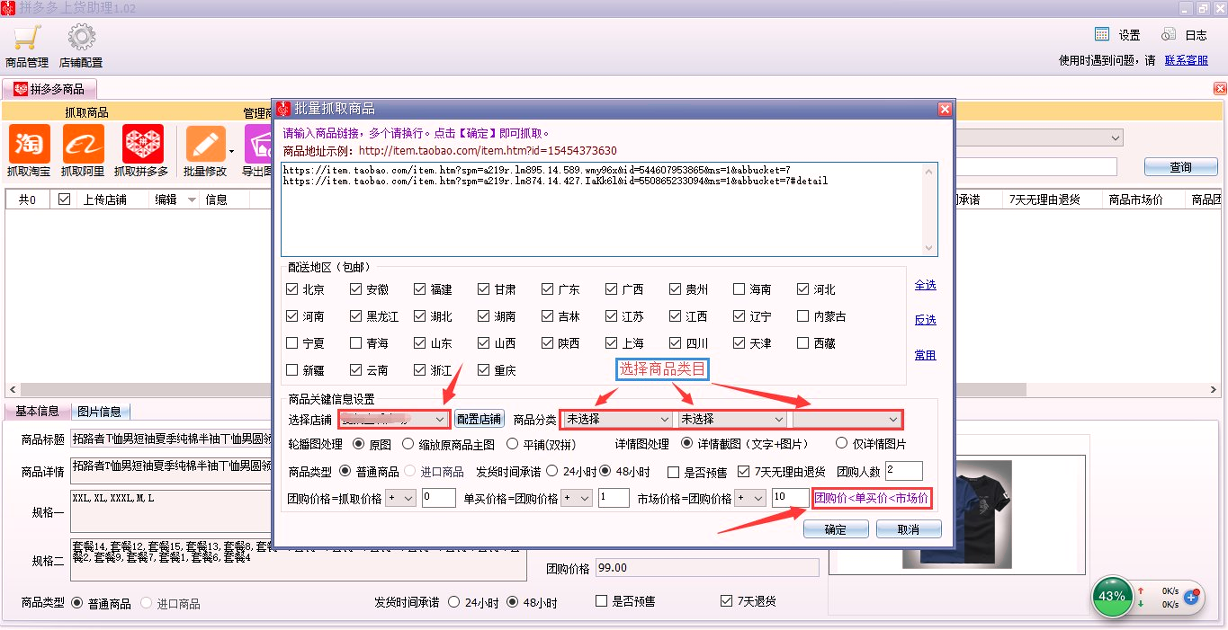Uncheck 重庆 delivery region
Screen dimensions: 1228x630
click(484, 371)
